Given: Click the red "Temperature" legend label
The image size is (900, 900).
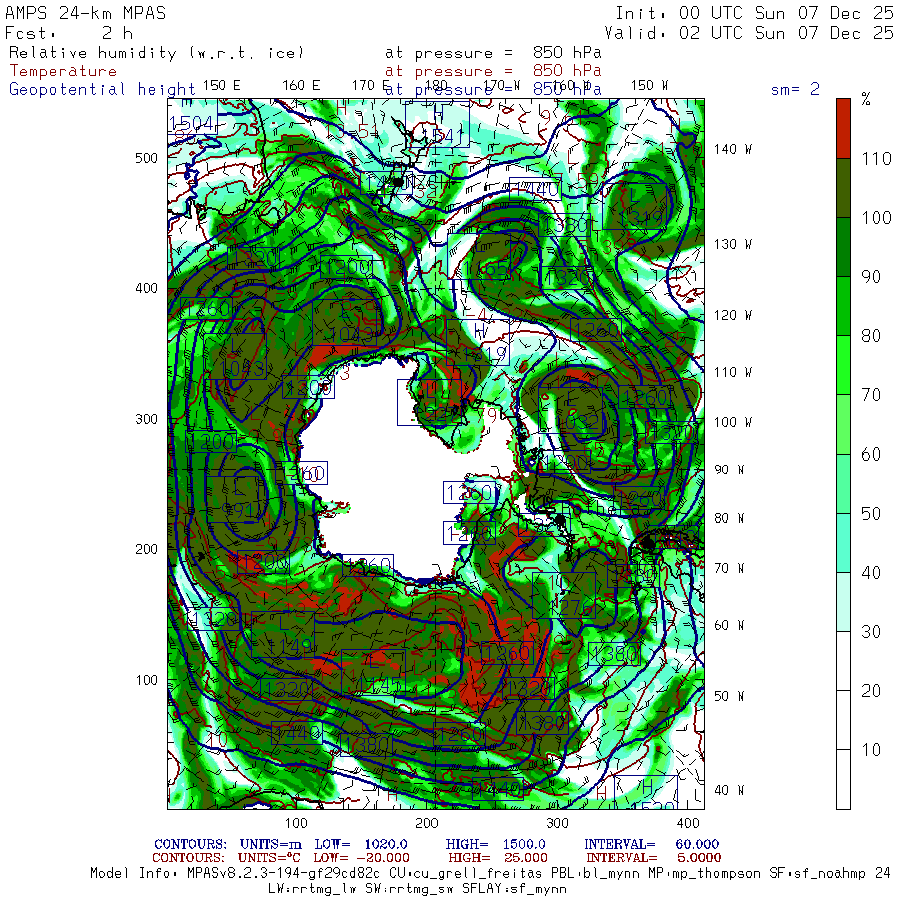Looking at the screenshot, I should 63,71.
